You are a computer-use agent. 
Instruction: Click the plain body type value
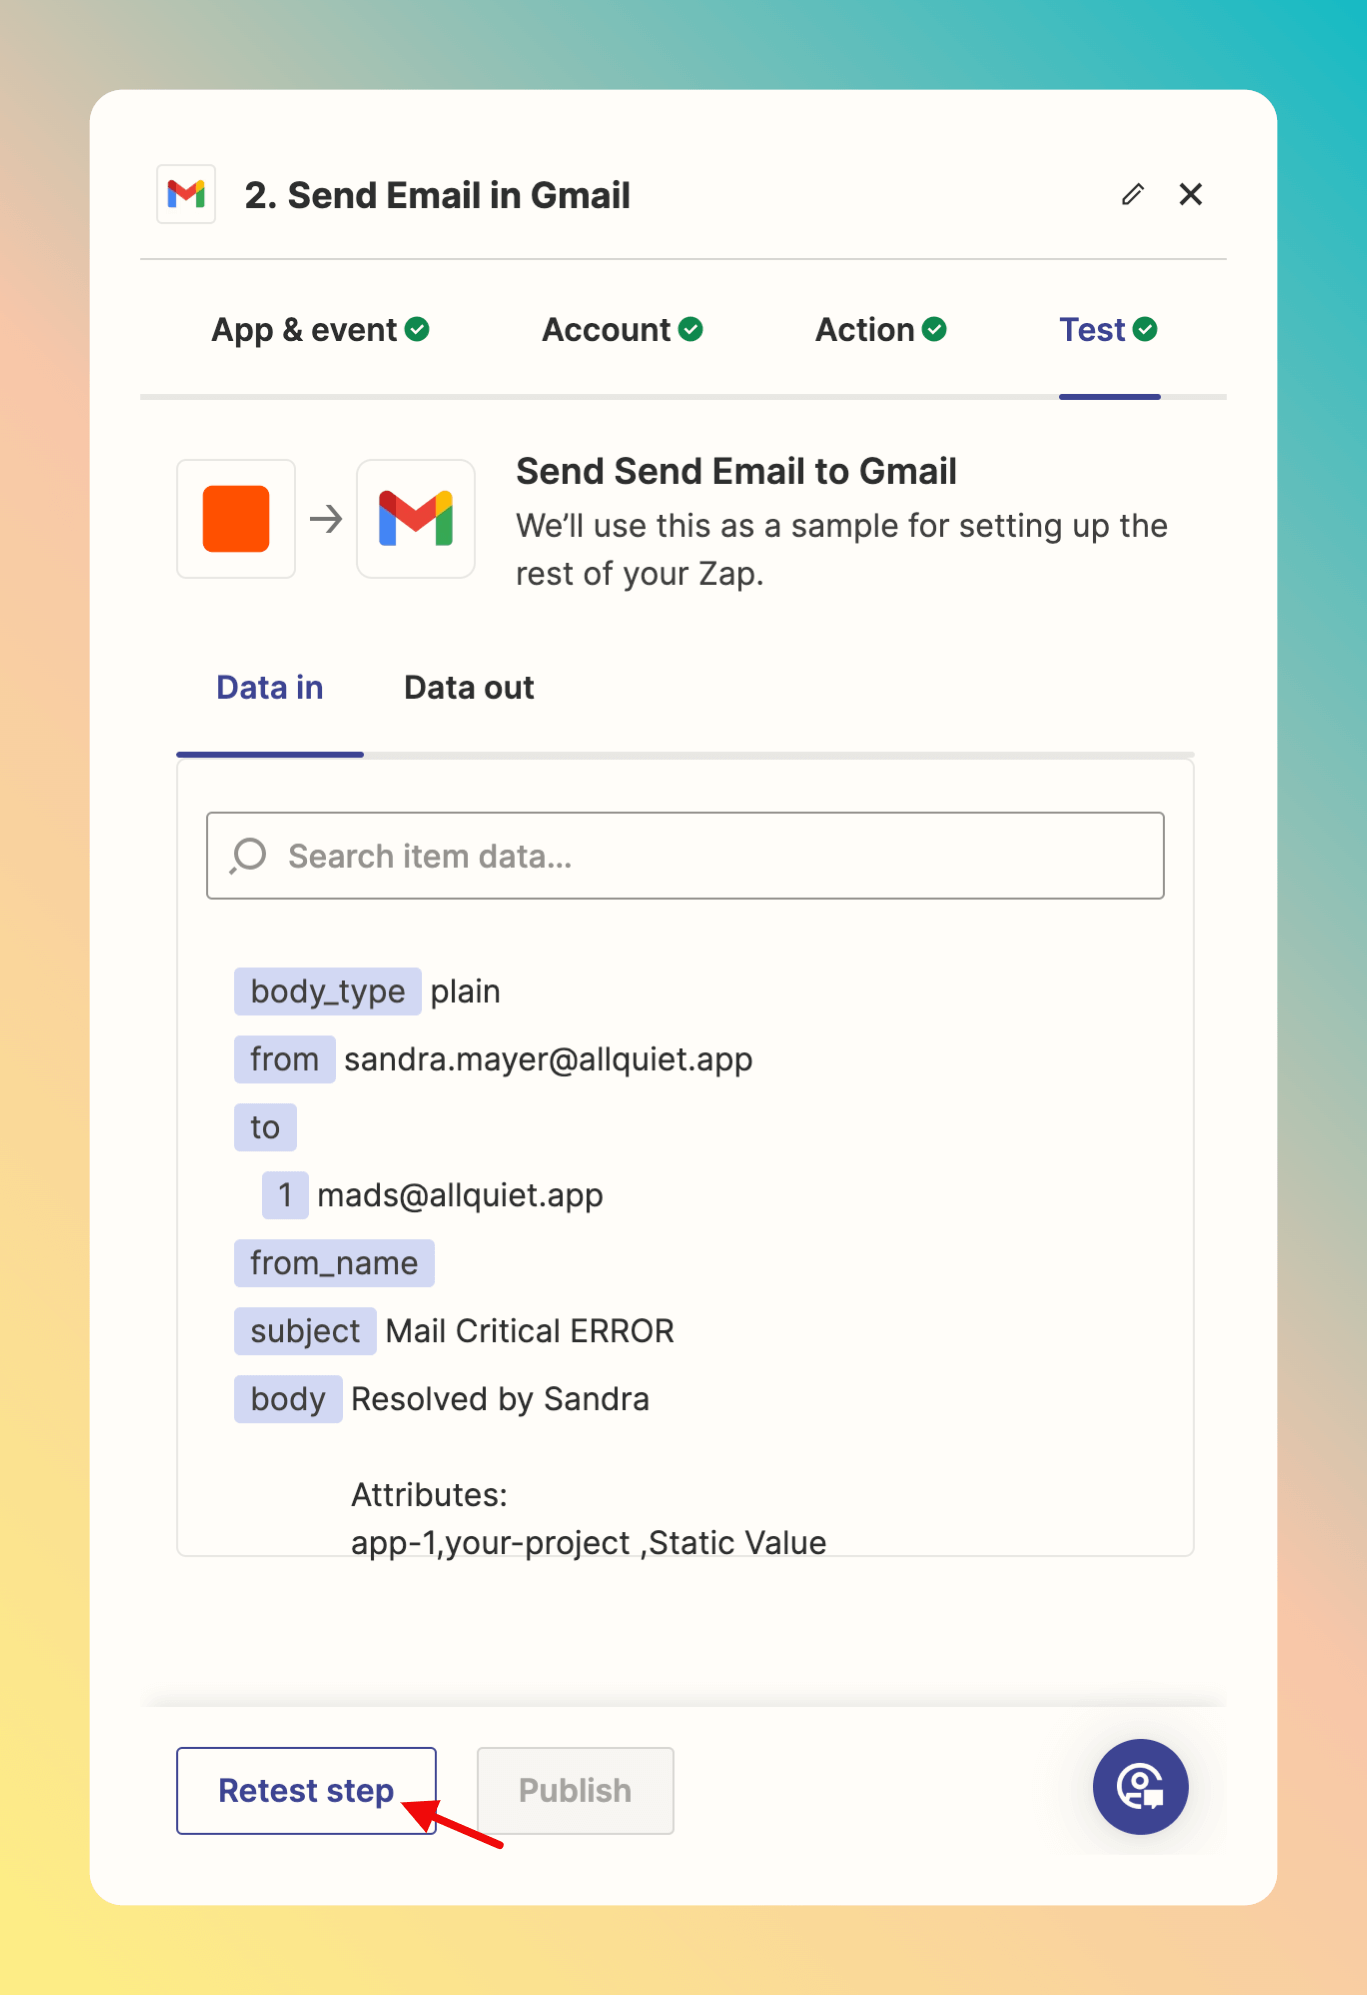point(465,992)
